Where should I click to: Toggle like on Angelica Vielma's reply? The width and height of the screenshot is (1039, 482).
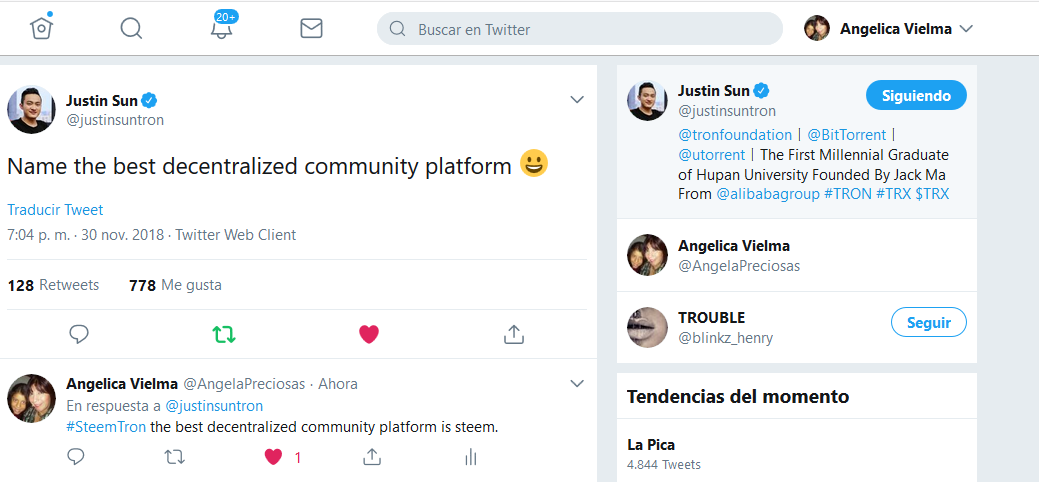click(x=274, y=457)
